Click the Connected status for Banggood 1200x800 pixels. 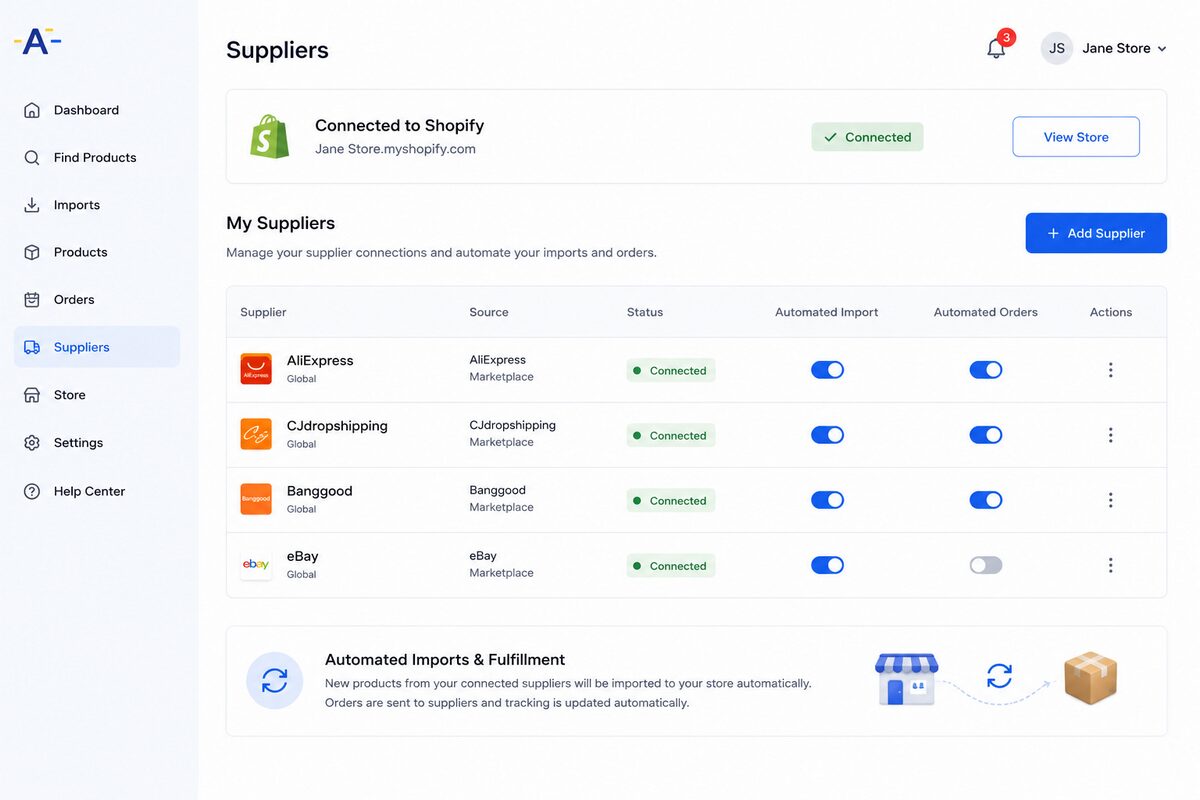coord(671,500)
